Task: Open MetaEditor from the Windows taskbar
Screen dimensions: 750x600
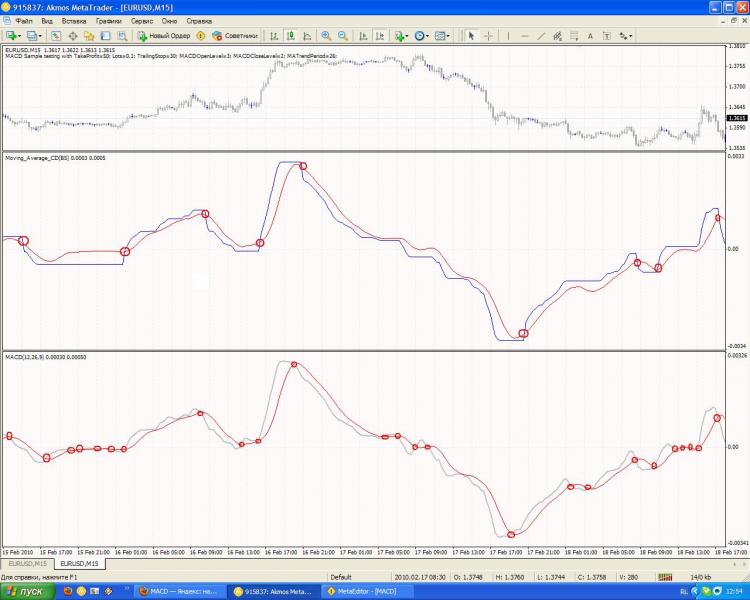Action: (367, 591)
